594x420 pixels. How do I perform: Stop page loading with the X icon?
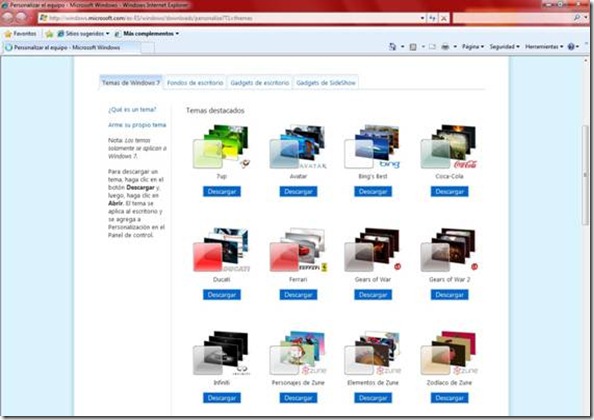pos(444,18)
